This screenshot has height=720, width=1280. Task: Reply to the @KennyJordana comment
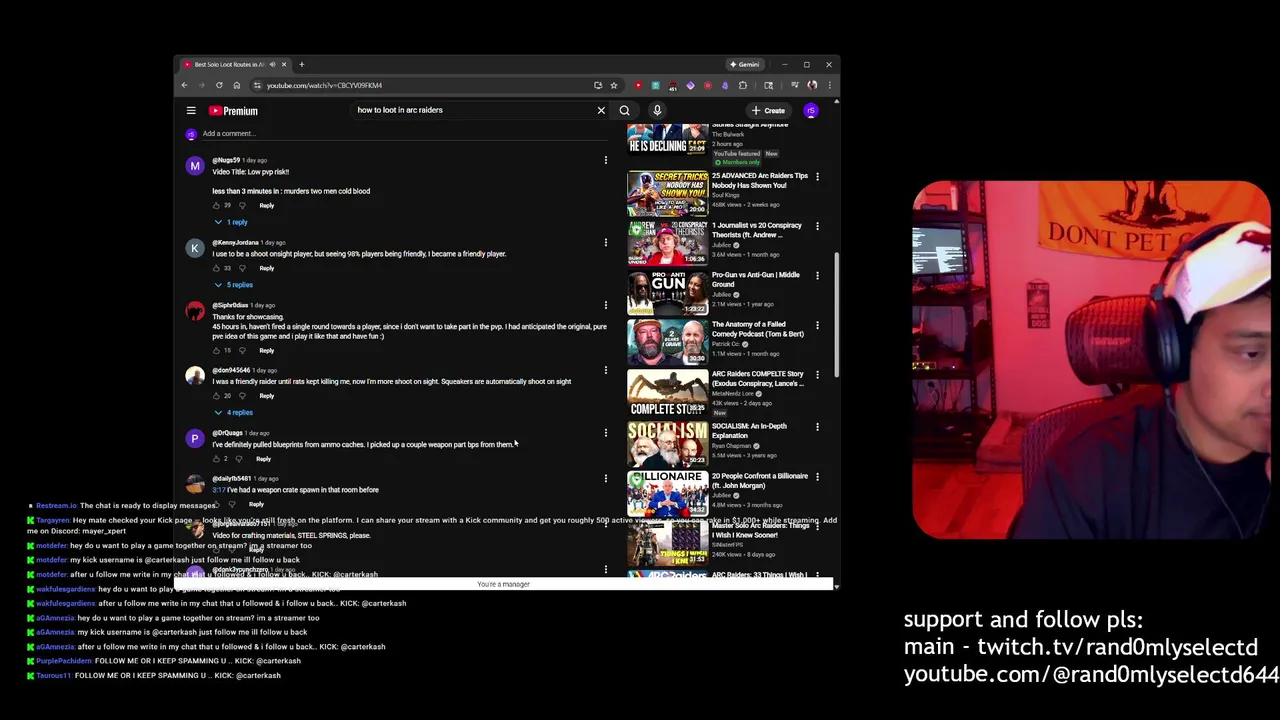tap(266, 269)
